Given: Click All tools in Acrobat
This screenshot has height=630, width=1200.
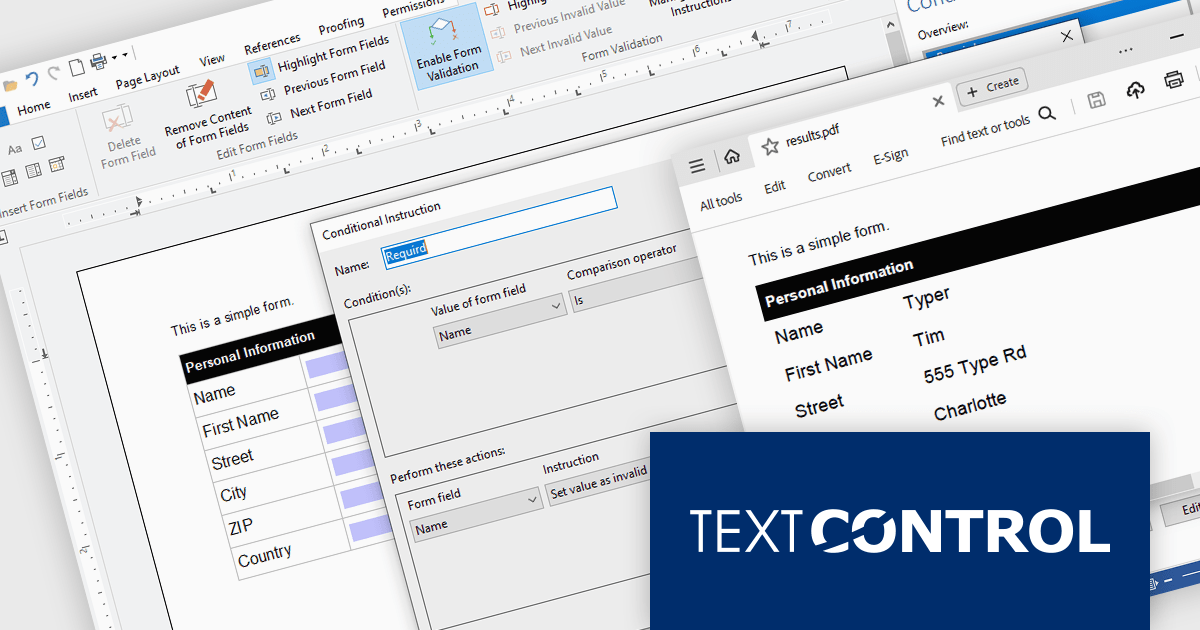Looking at the screenshot, I should click(x=721, y=203).
